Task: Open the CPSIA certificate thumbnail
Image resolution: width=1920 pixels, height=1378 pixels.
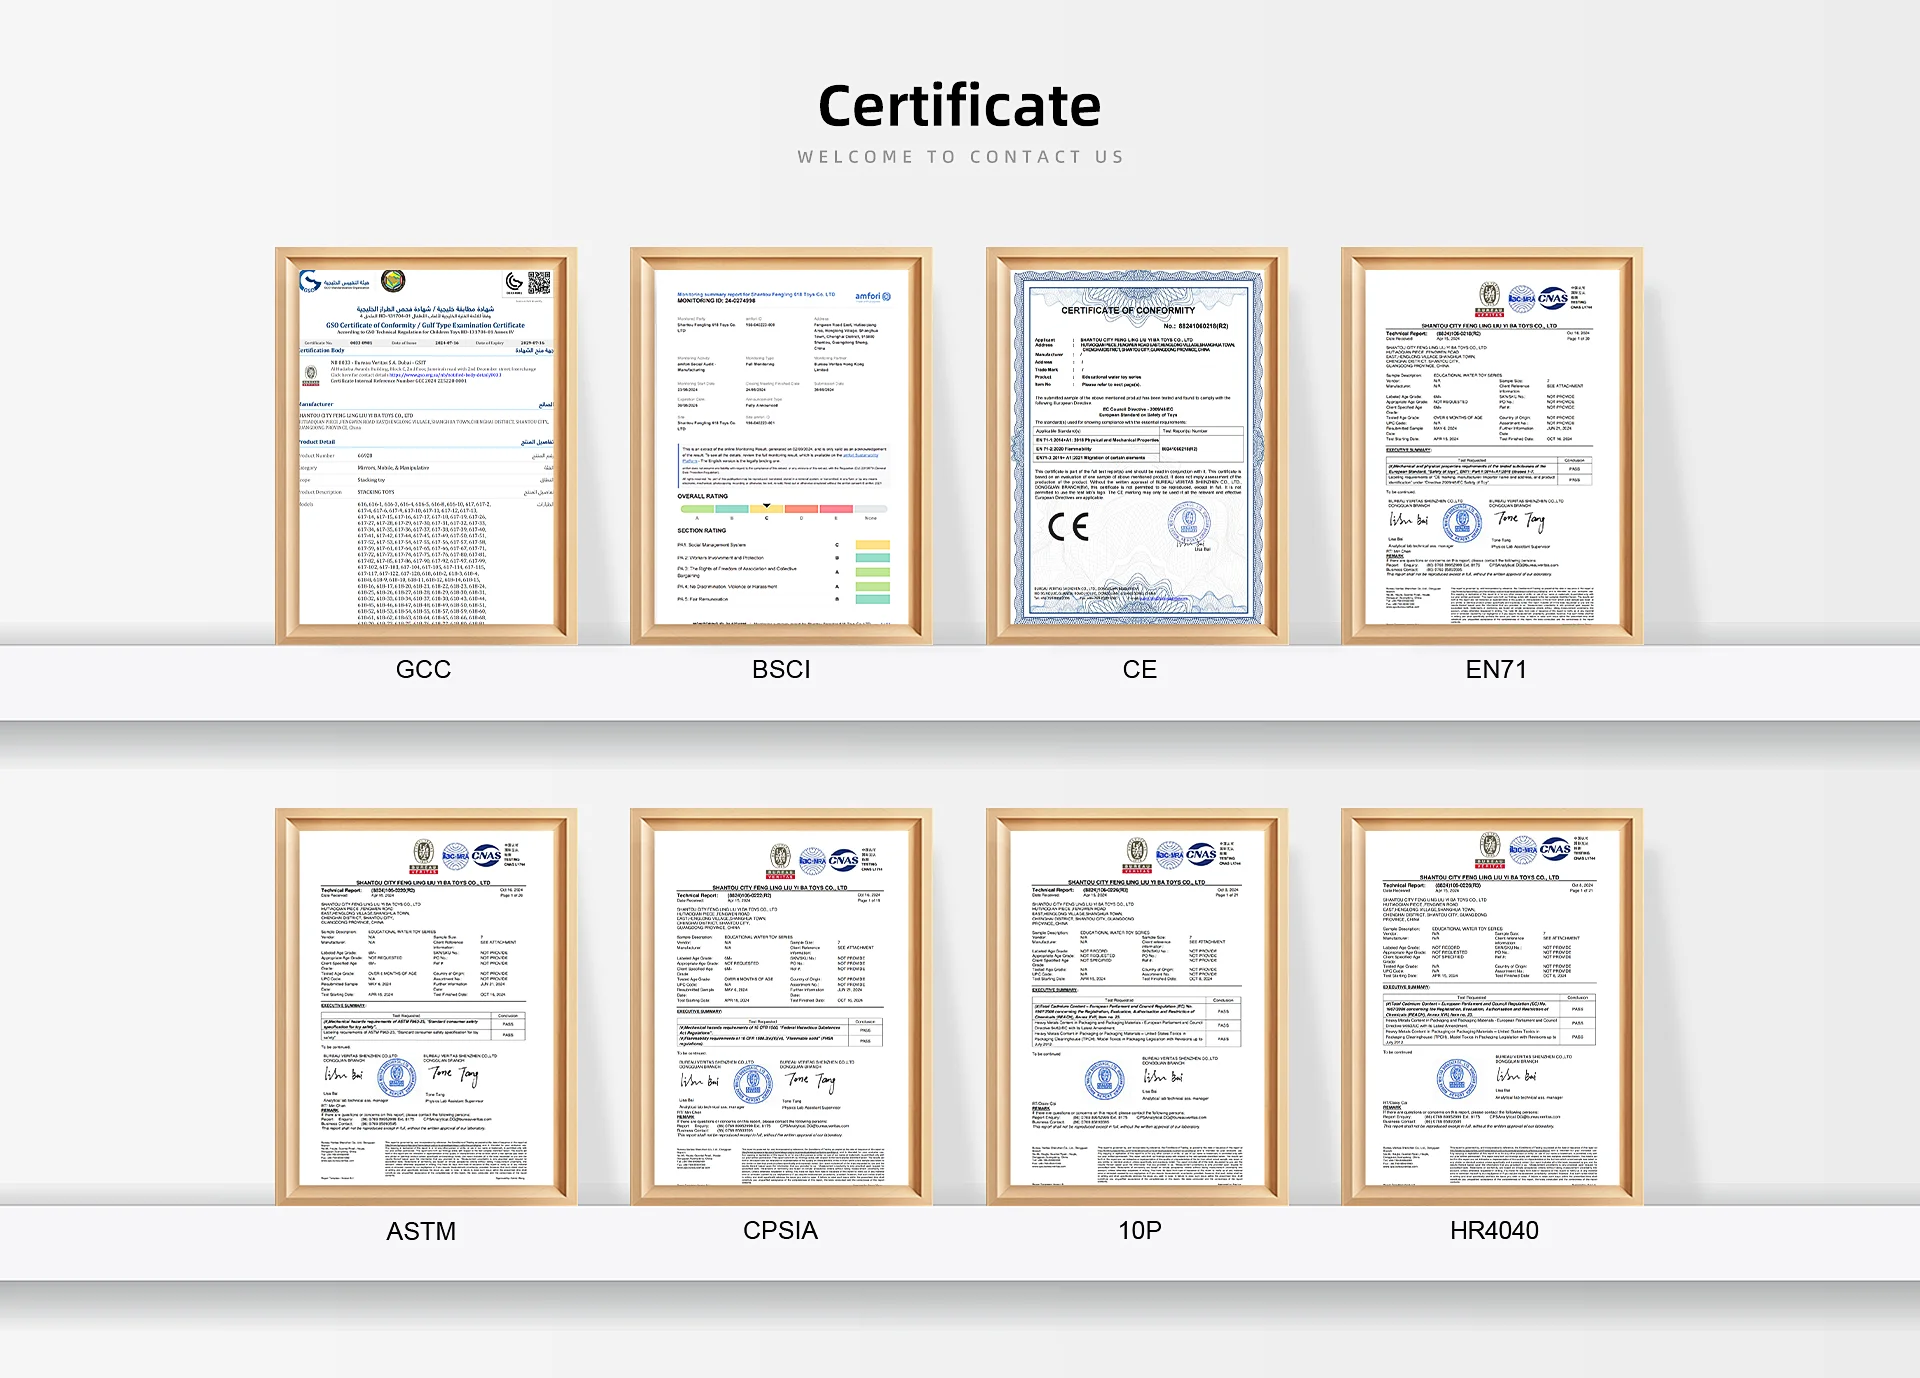Action: [781, 1007]
